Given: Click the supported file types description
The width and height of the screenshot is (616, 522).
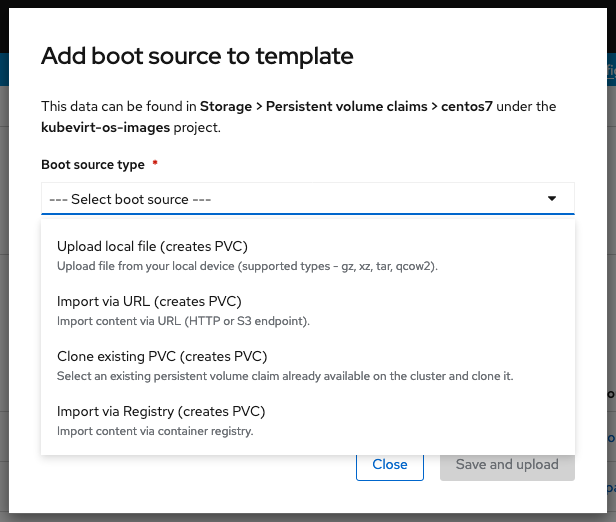Looking at the screenshot, I should (247, 266).
